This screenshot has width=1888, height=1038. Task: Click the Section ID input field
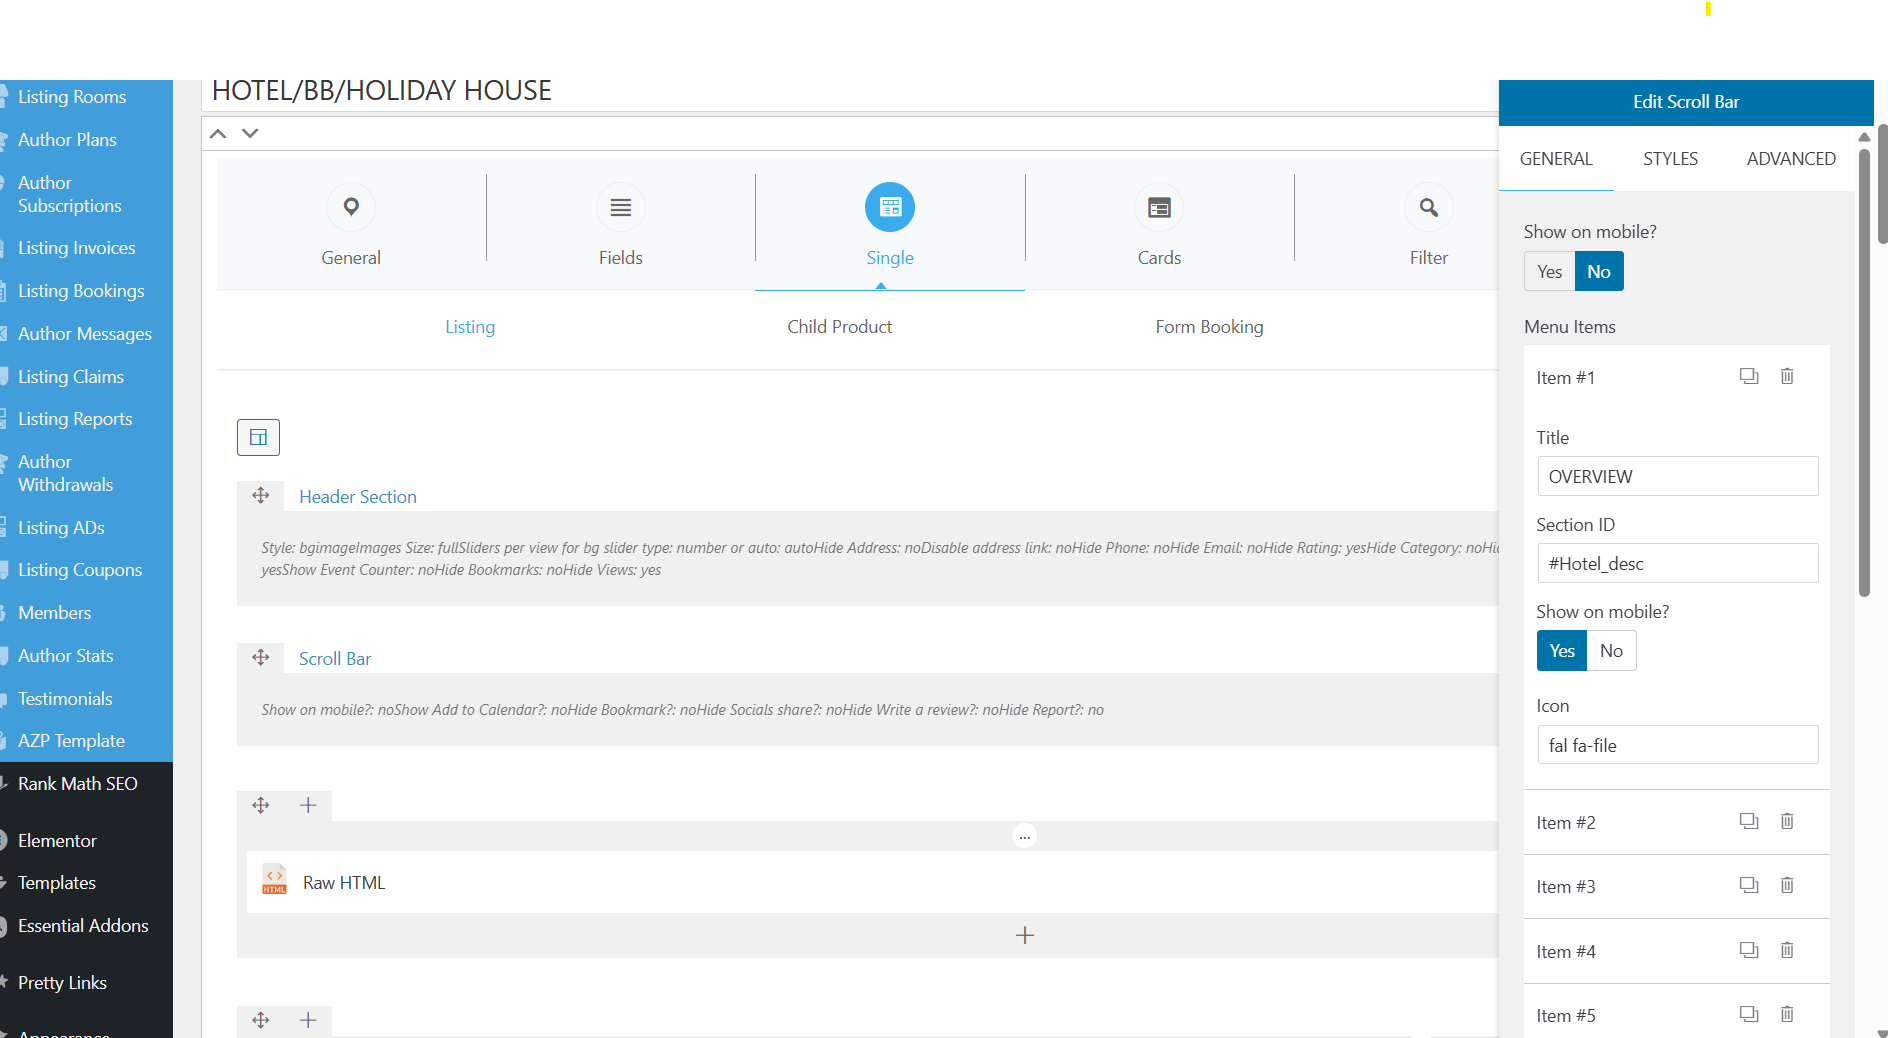coord(1677,563)
